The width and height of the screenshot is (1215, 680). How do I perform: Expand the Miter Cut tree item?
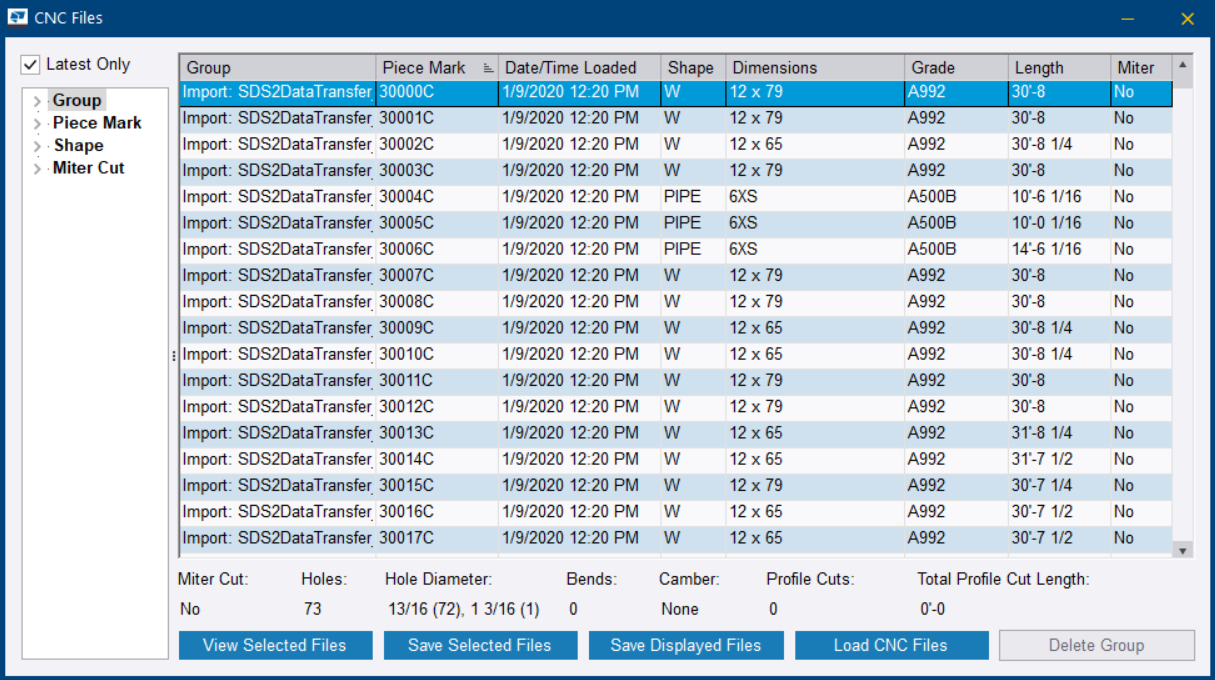38,168
